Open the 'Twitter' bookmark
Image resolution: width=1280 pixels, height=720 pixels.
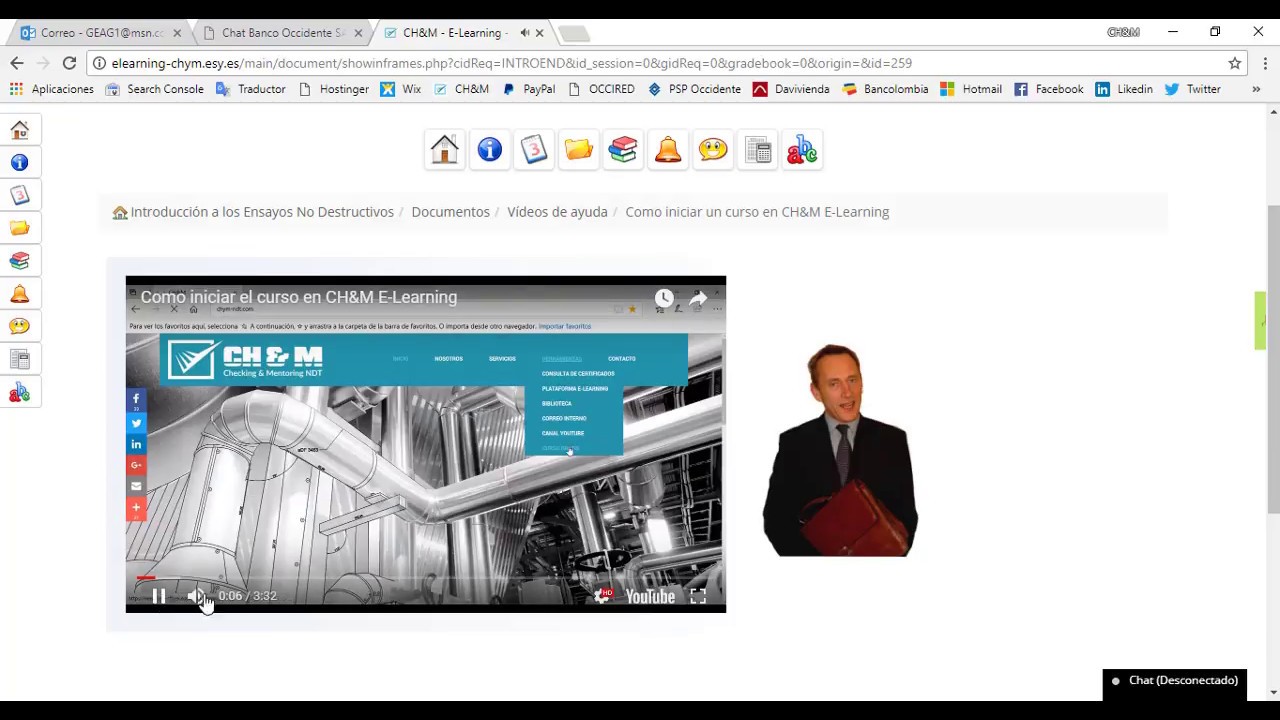tap(1193, 89)
